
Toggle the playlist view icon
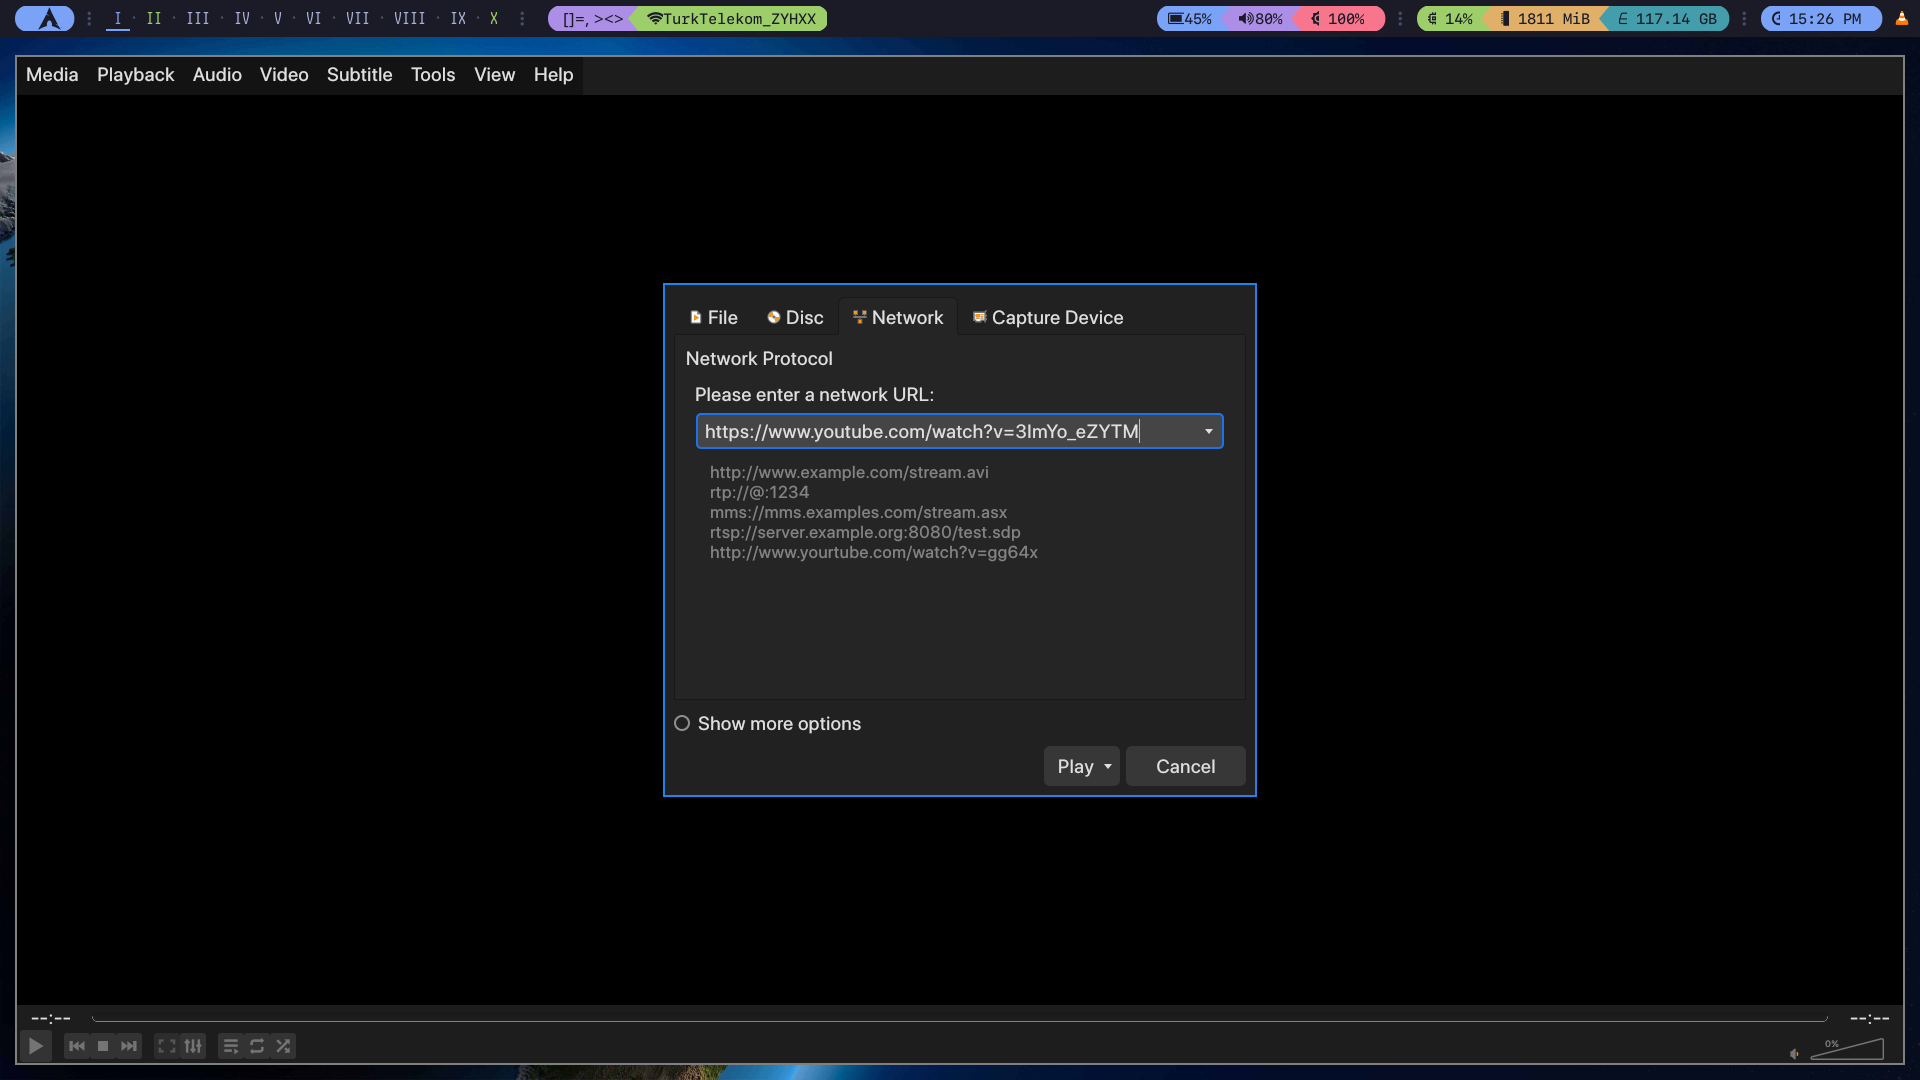click(231, 1046)
